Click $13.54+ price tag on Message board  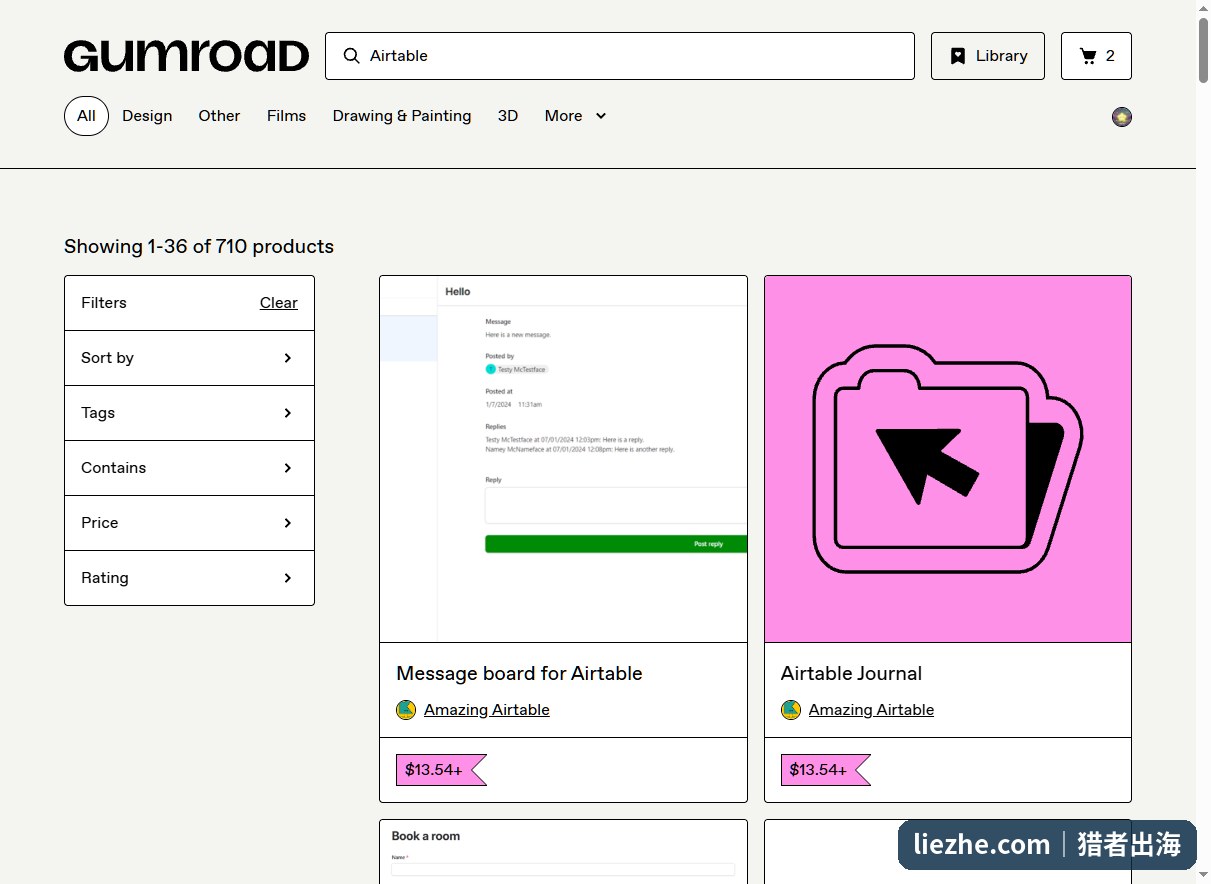point(441,770)
